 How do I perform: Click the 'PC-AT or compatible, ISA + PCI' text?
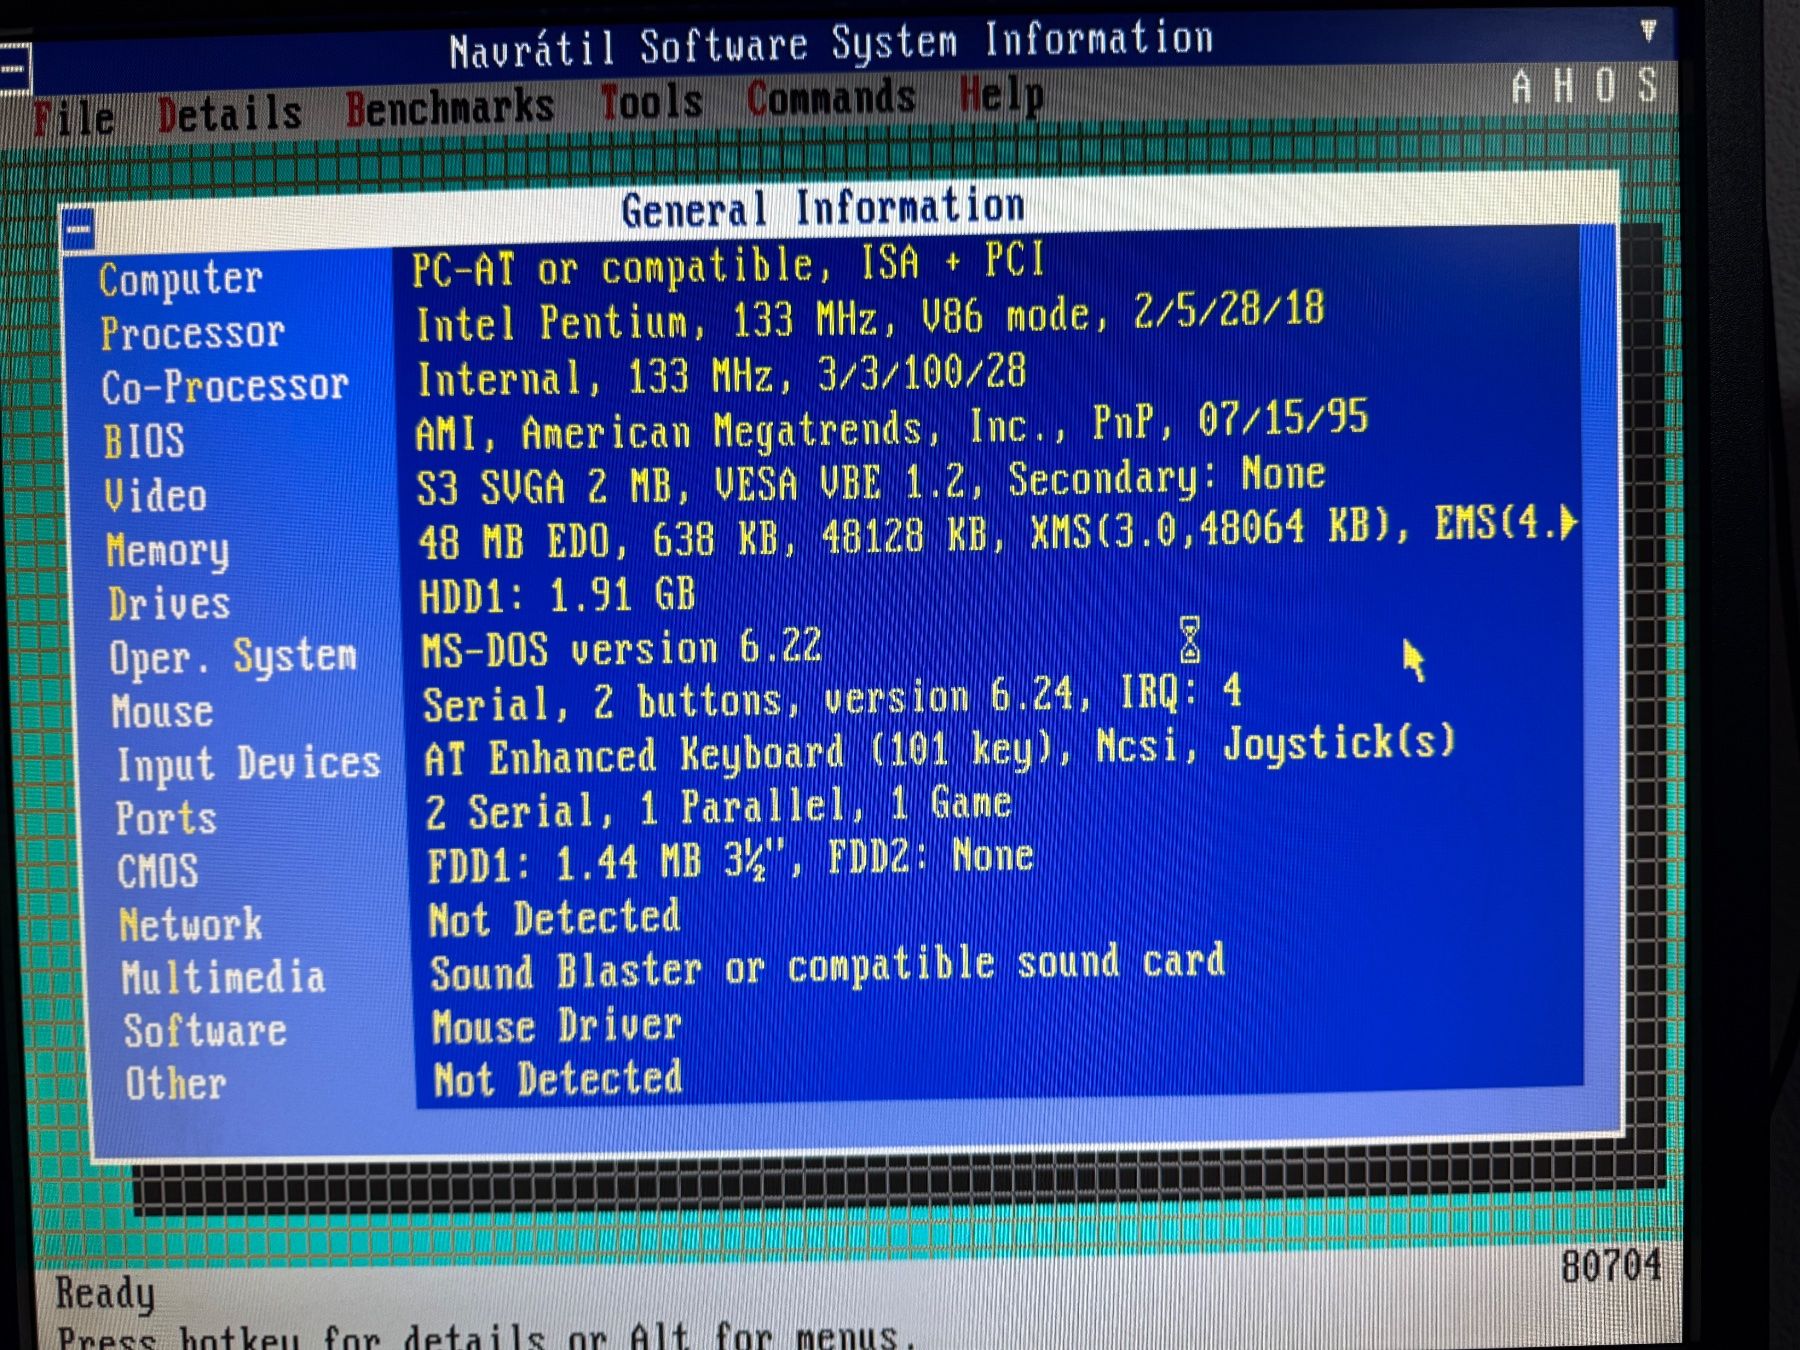click(728, 264)
